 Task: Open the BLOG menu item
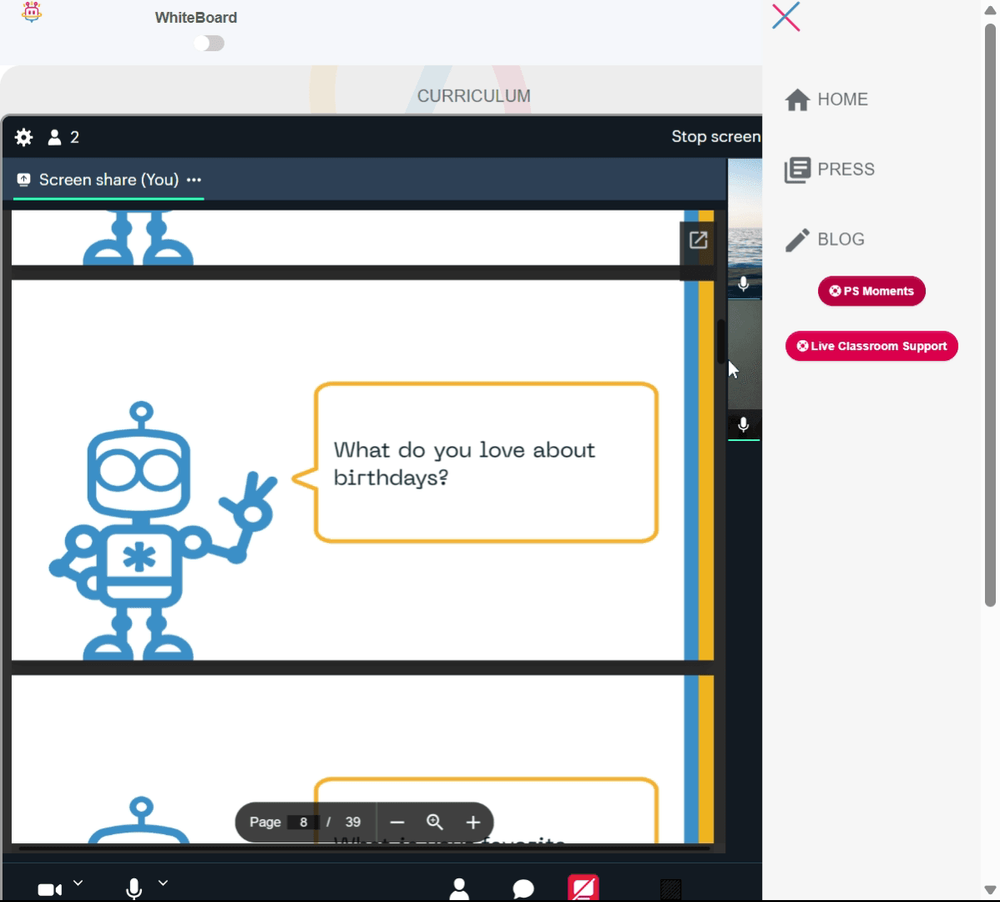coord(825,240)
